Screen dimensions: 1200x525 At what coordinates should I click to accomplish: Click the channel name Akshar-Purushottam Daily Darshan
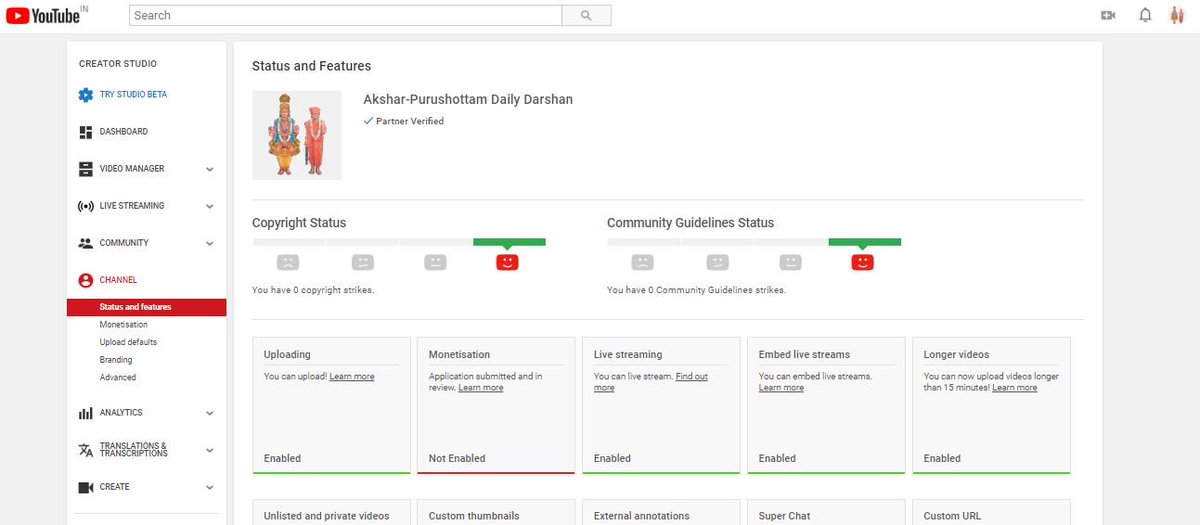pyautogui.click(x=468, y=100)
